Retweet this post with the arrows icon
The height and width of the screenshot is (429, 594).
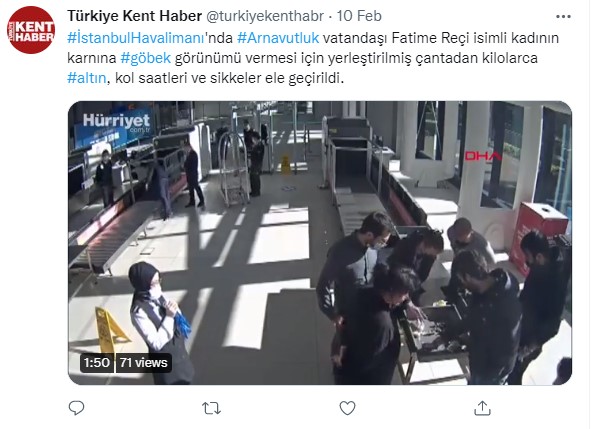pyautogui.click(x=211, y=408)
